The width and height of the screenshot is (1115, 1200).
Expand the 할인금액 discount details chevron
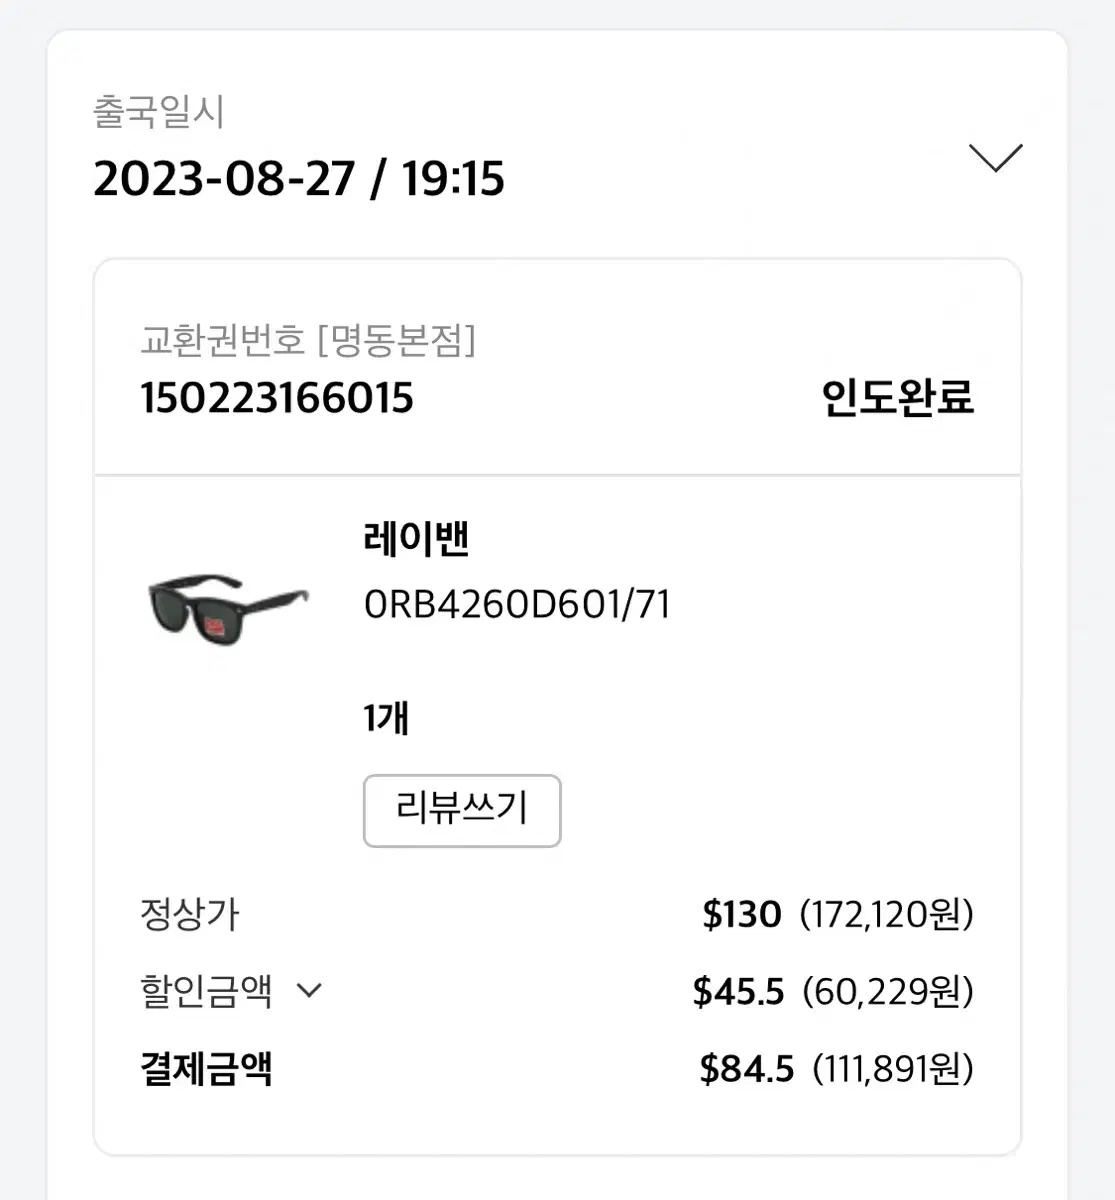tap(310, 991)
